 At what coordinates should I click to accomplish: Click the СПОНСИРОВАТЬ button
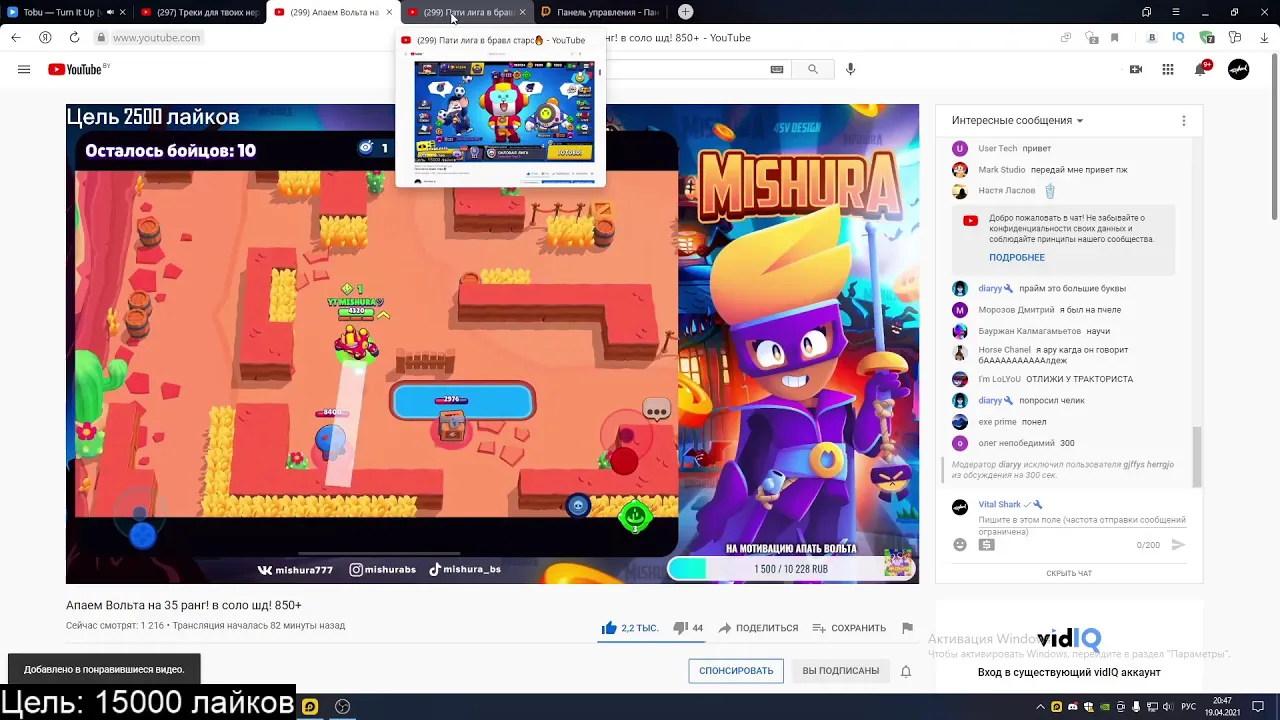[x=736, y=671]
